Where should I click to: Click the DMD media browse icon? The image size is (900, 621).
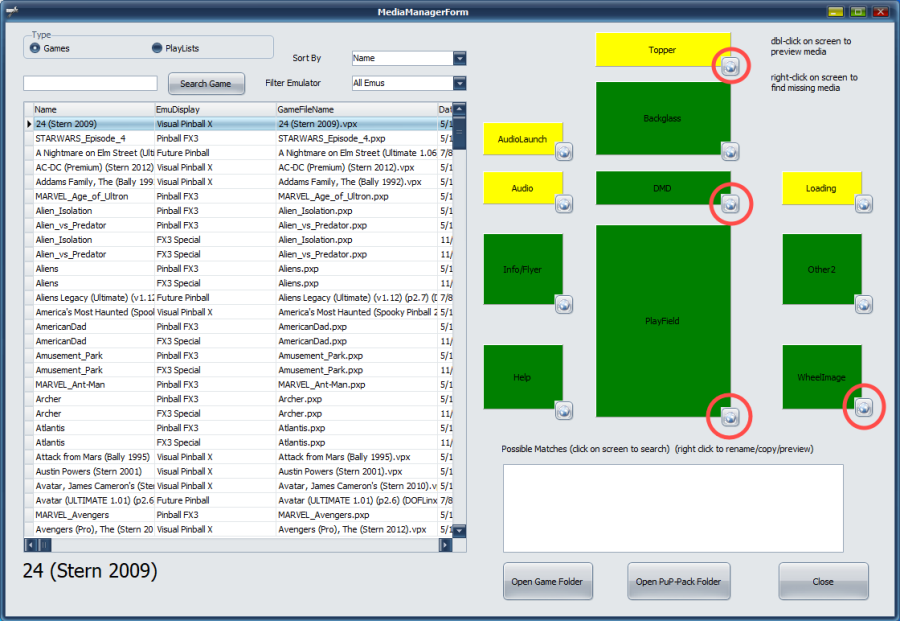click(x=730, y=204)
